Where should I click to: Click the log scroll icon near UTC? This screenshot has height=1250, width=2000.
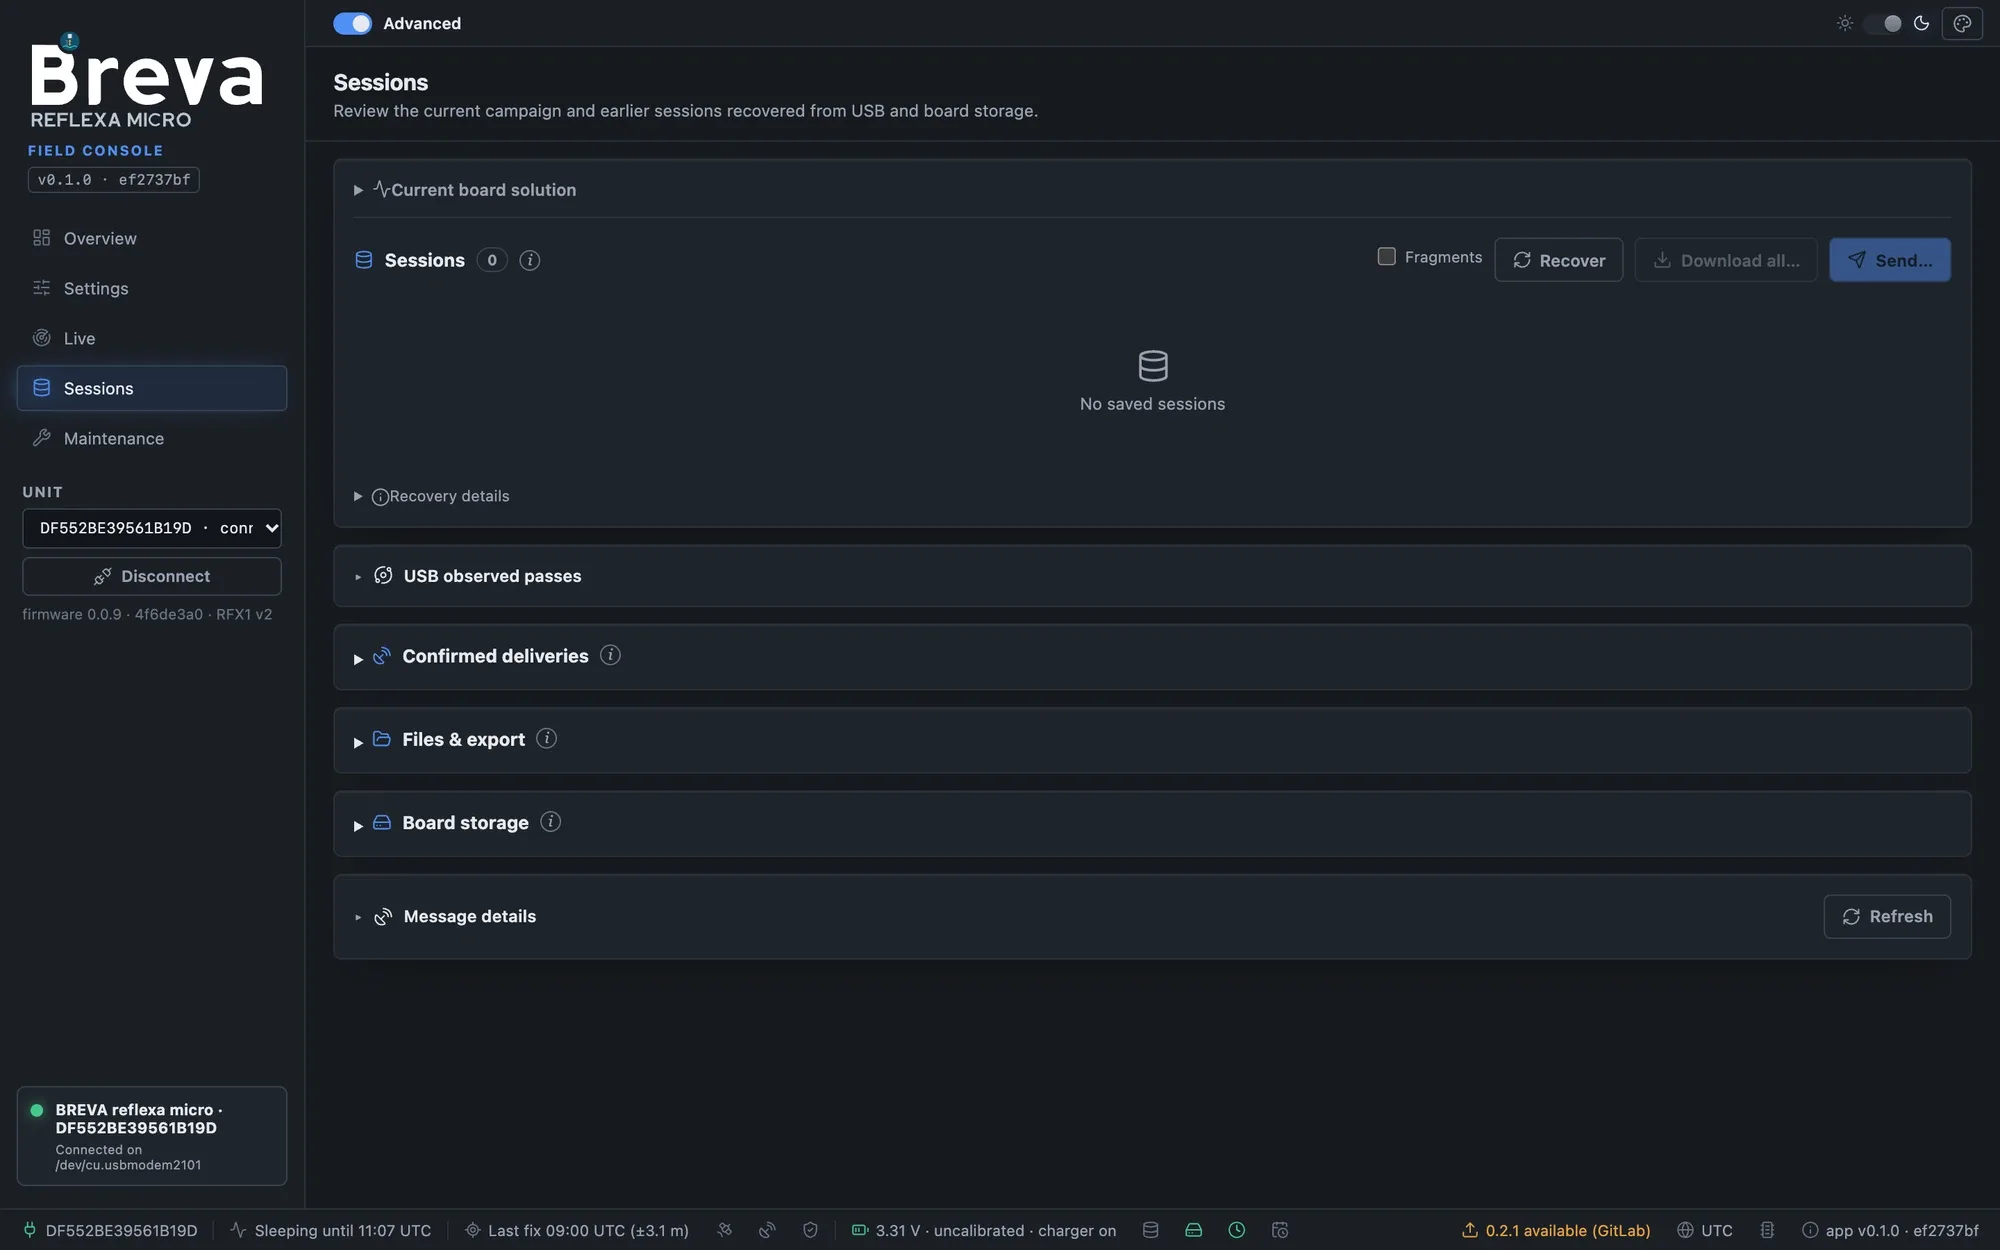[1767, 1230]
